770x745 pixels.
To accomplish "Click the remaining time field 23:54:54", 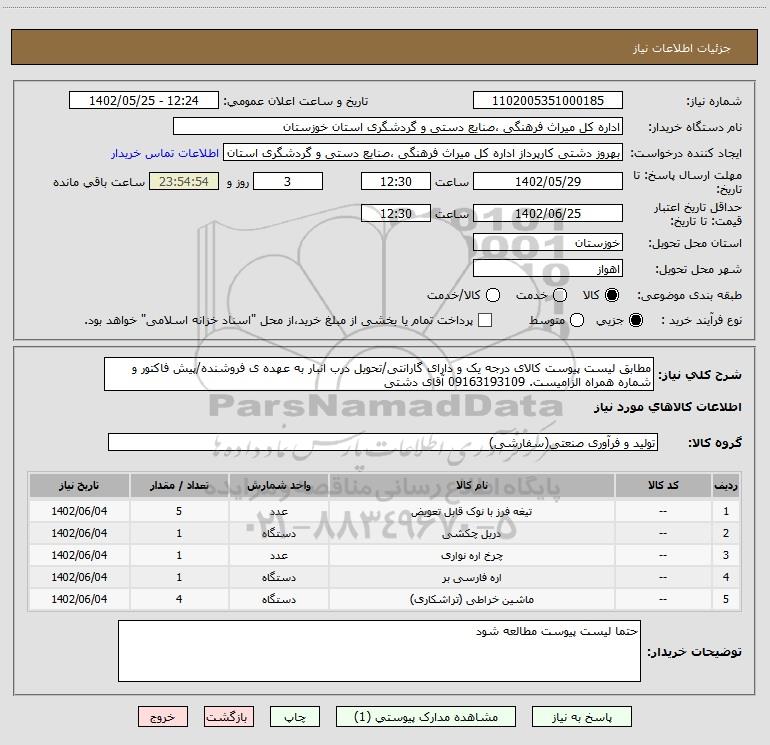I will click(184, 181).
